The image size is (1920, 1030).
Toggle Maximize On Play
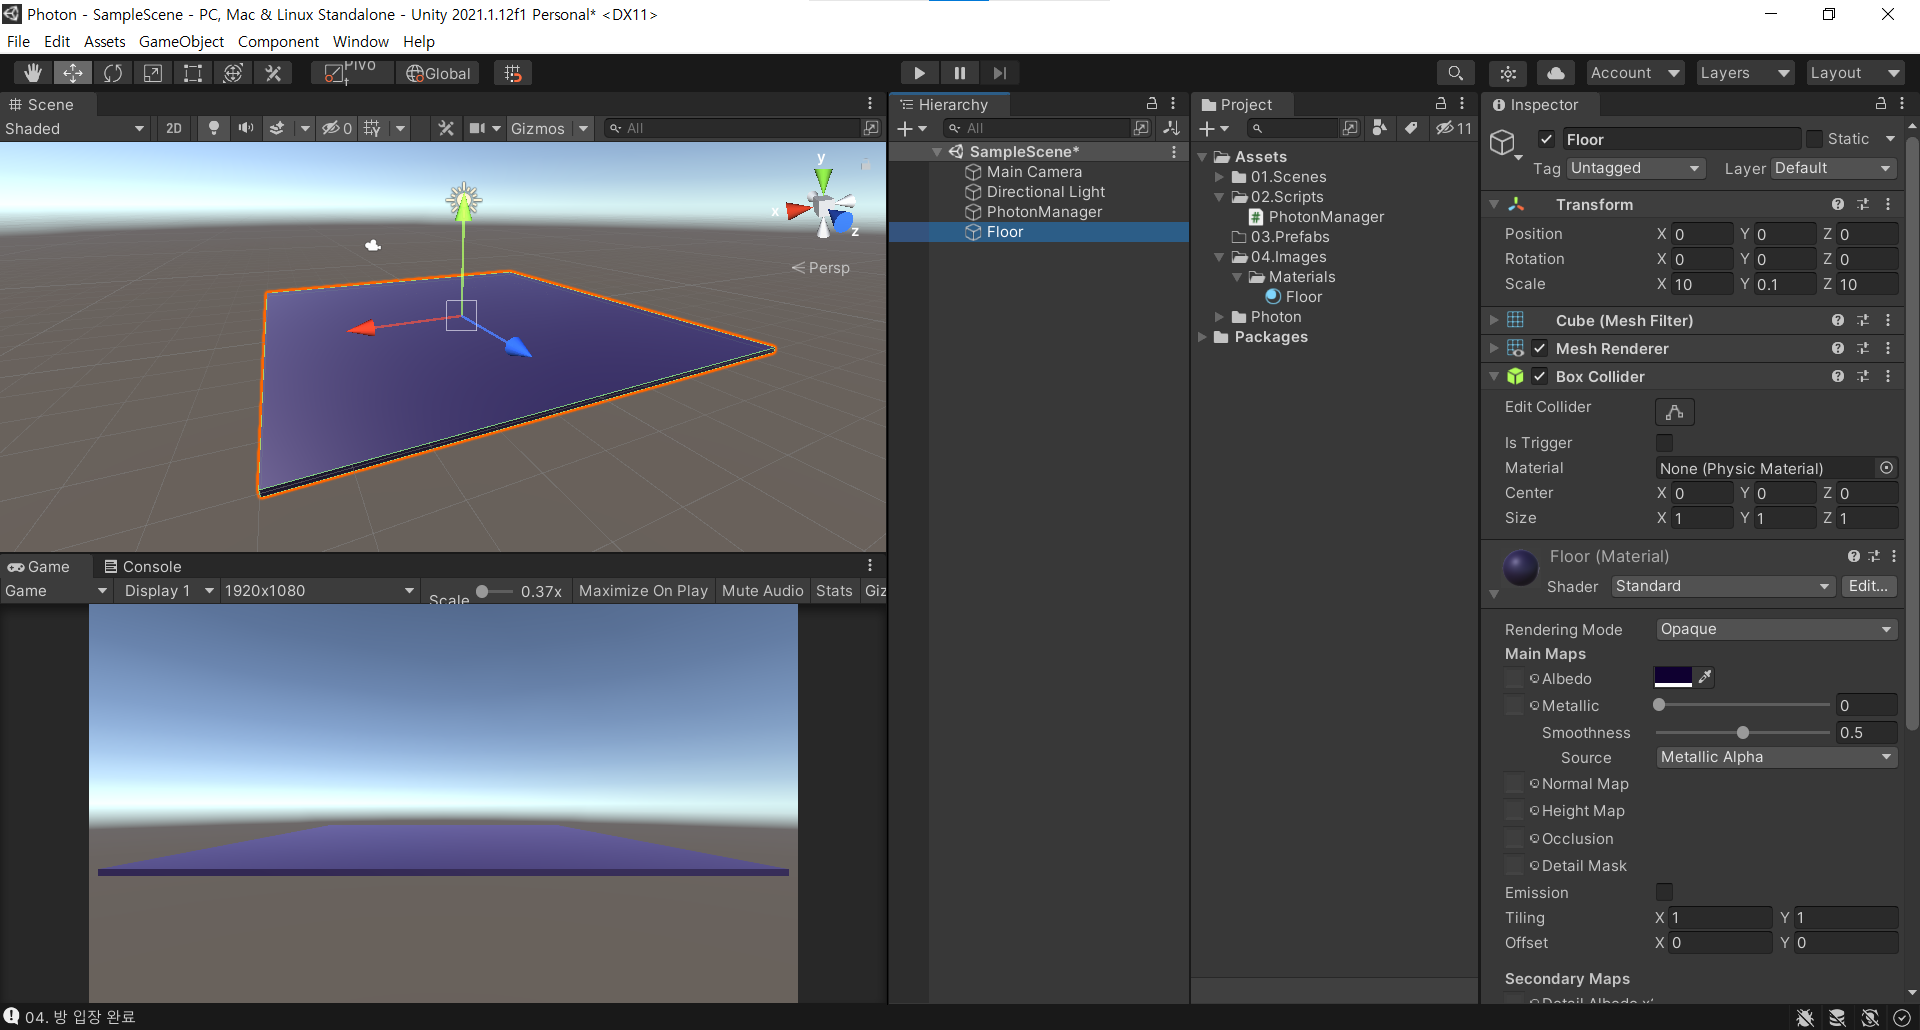coord(643,590)
